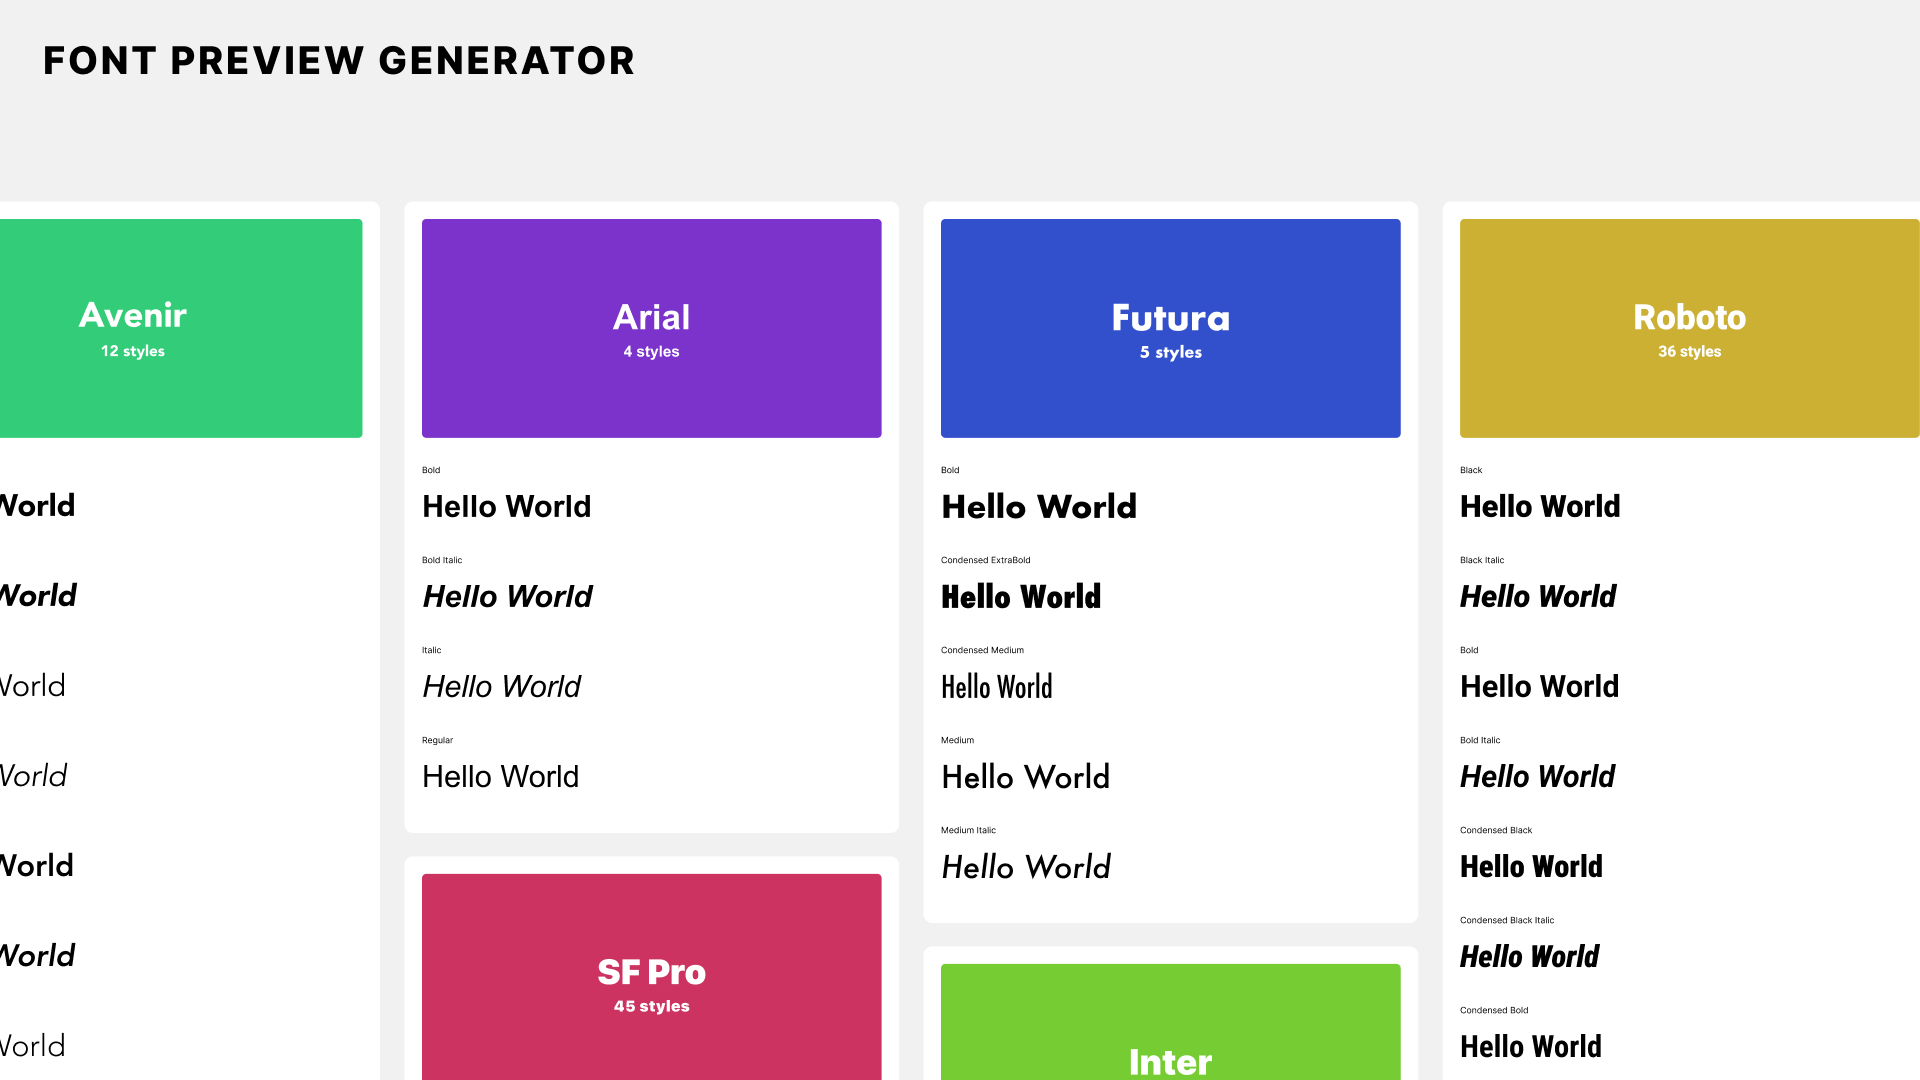
Task: Click the Arial Italic Hello World sample
Action: pyautogui.click(x=501, y=686)
